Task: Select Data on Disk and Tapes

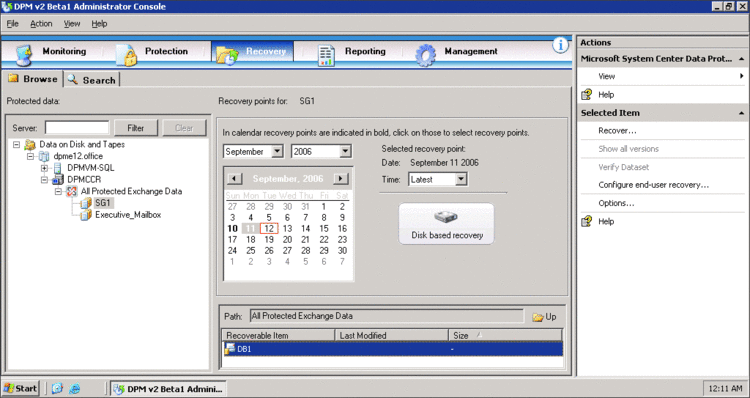Action: (x=82, y=144)
